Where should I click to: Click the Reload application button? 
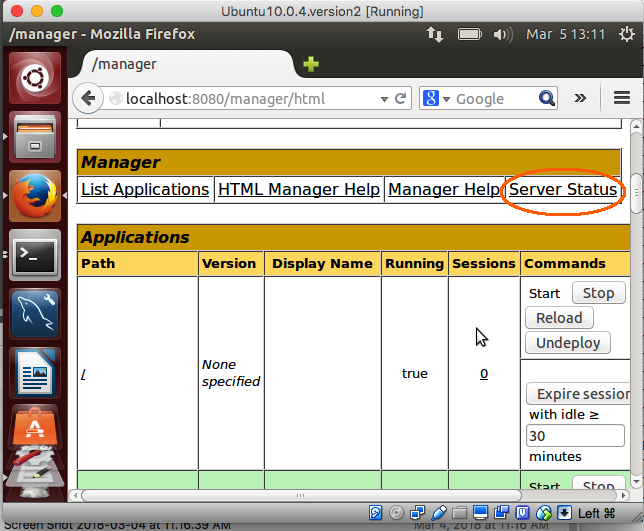[x=559, y=318]
